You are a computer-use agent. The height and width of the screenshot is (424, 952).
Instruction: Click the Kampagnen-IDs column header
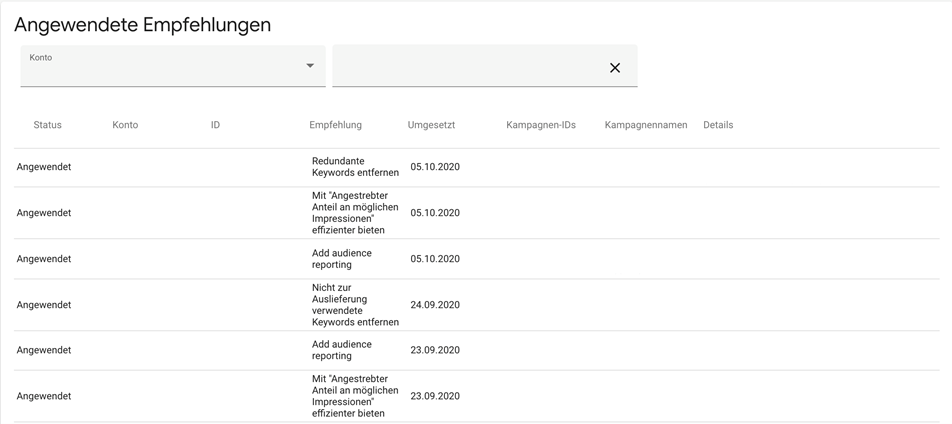(541, 125)
